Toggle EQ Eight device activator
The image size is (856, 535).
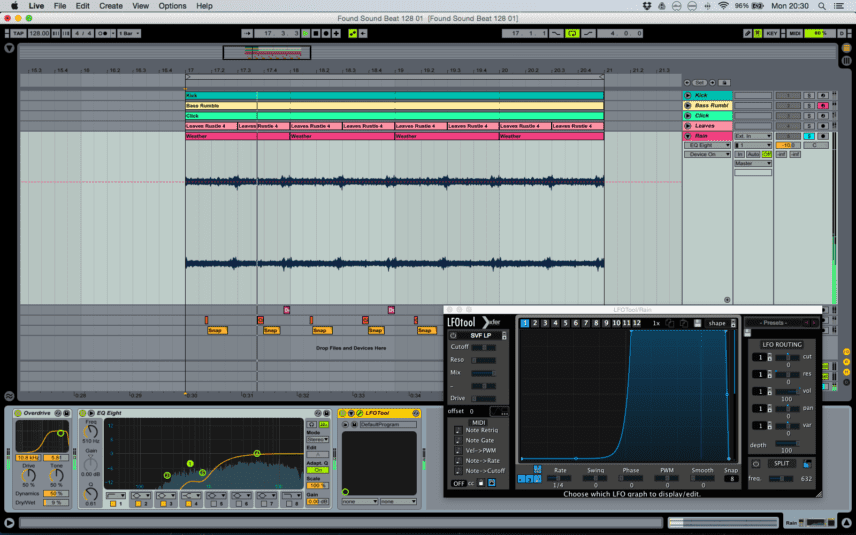[x=82, y=413]
